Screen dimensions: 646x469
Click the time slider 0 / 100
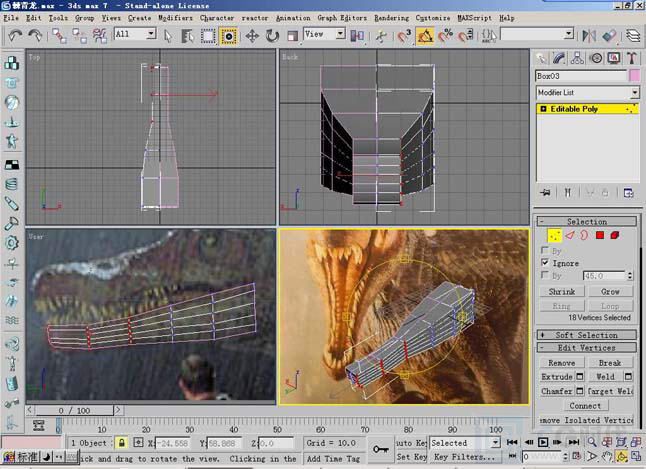74,410
